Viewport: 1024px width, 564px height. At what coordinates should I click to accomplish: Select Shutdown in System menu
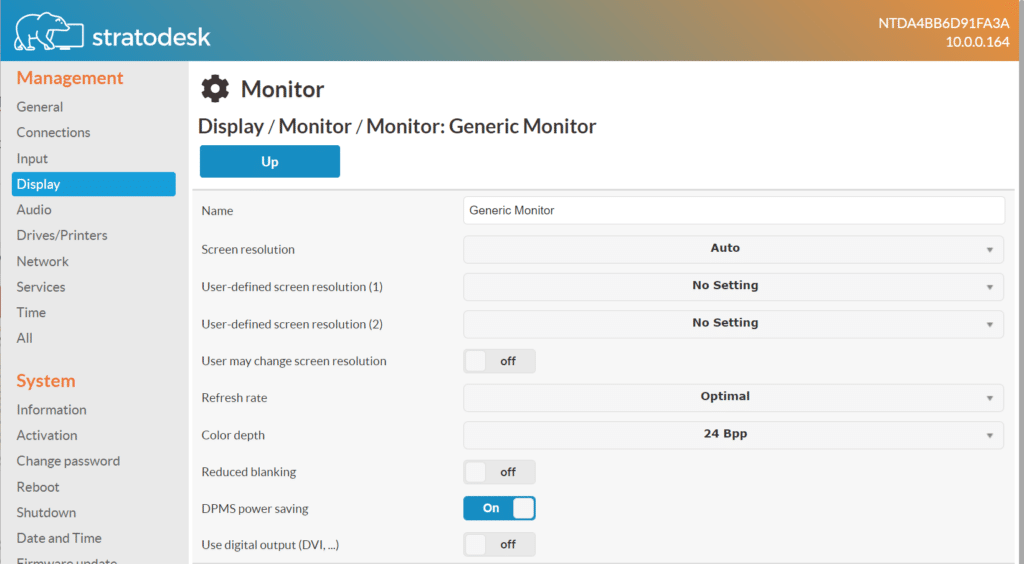pyautogui.click(x=46, y=512)
